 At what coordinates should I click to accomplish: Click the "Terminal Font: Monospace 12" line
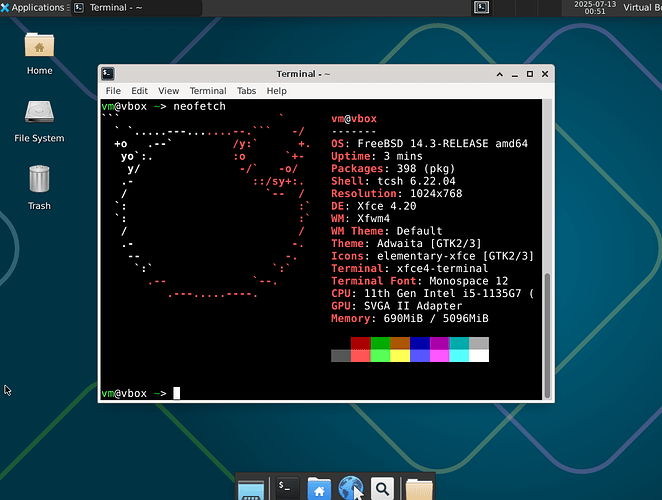[419, 281]
